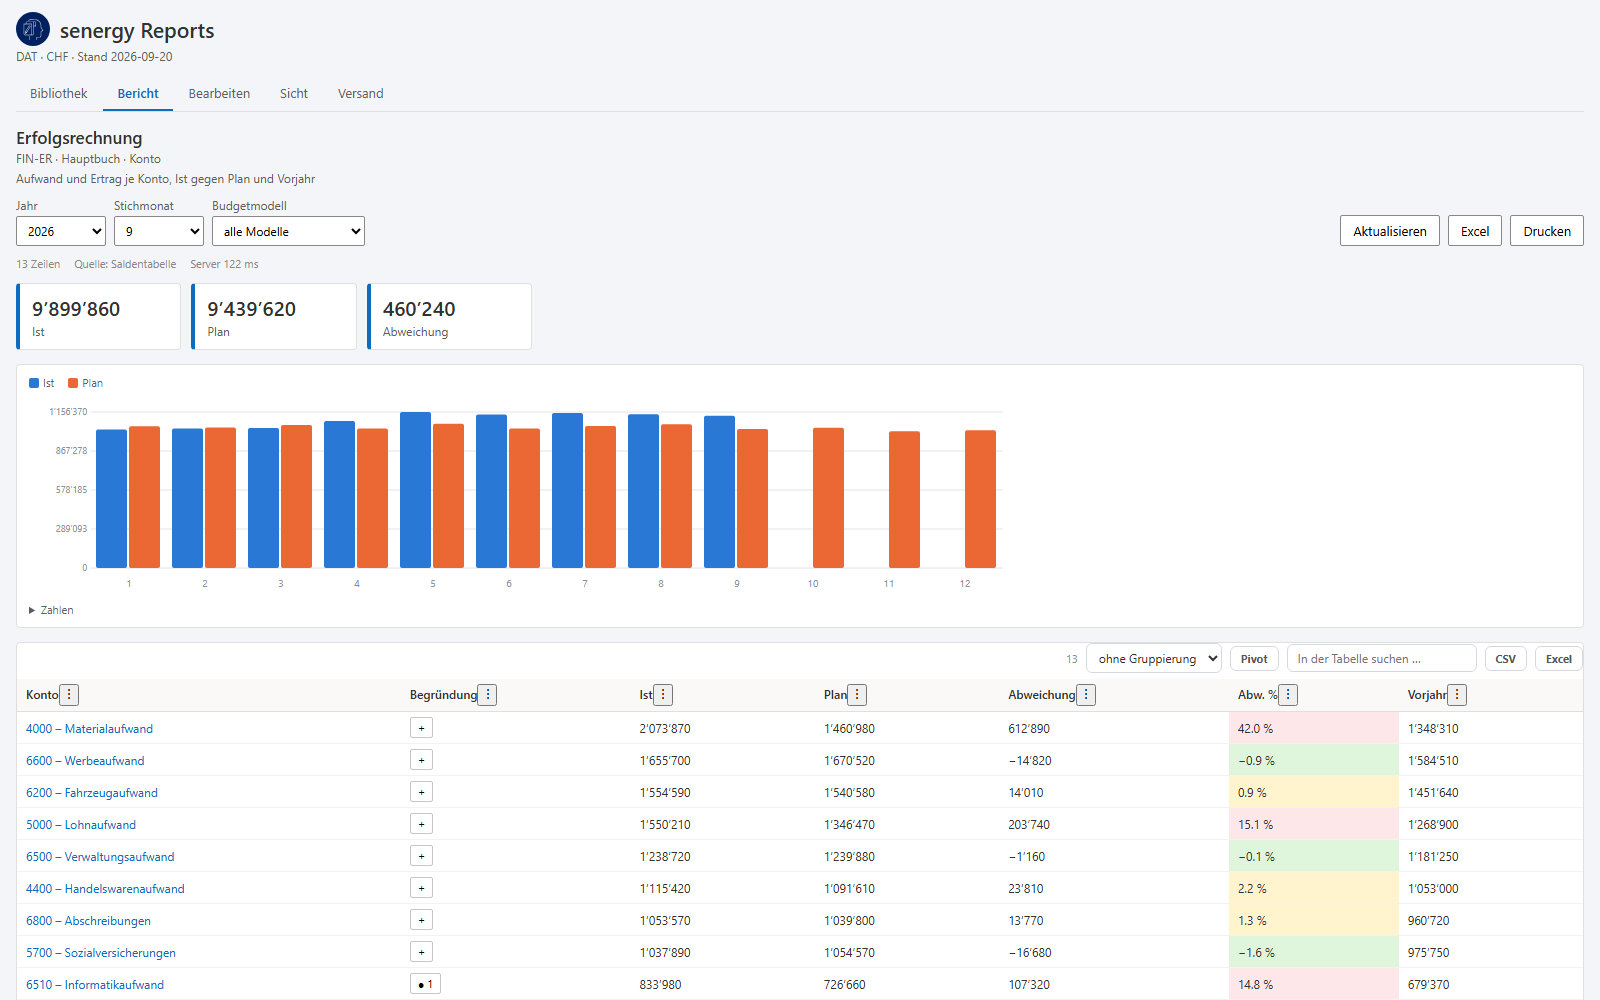This screenshot has height=1000, width=1600.
Task: Add Begründung for 6500 – Verwaltungsaufwand
Action: point(421,856)
